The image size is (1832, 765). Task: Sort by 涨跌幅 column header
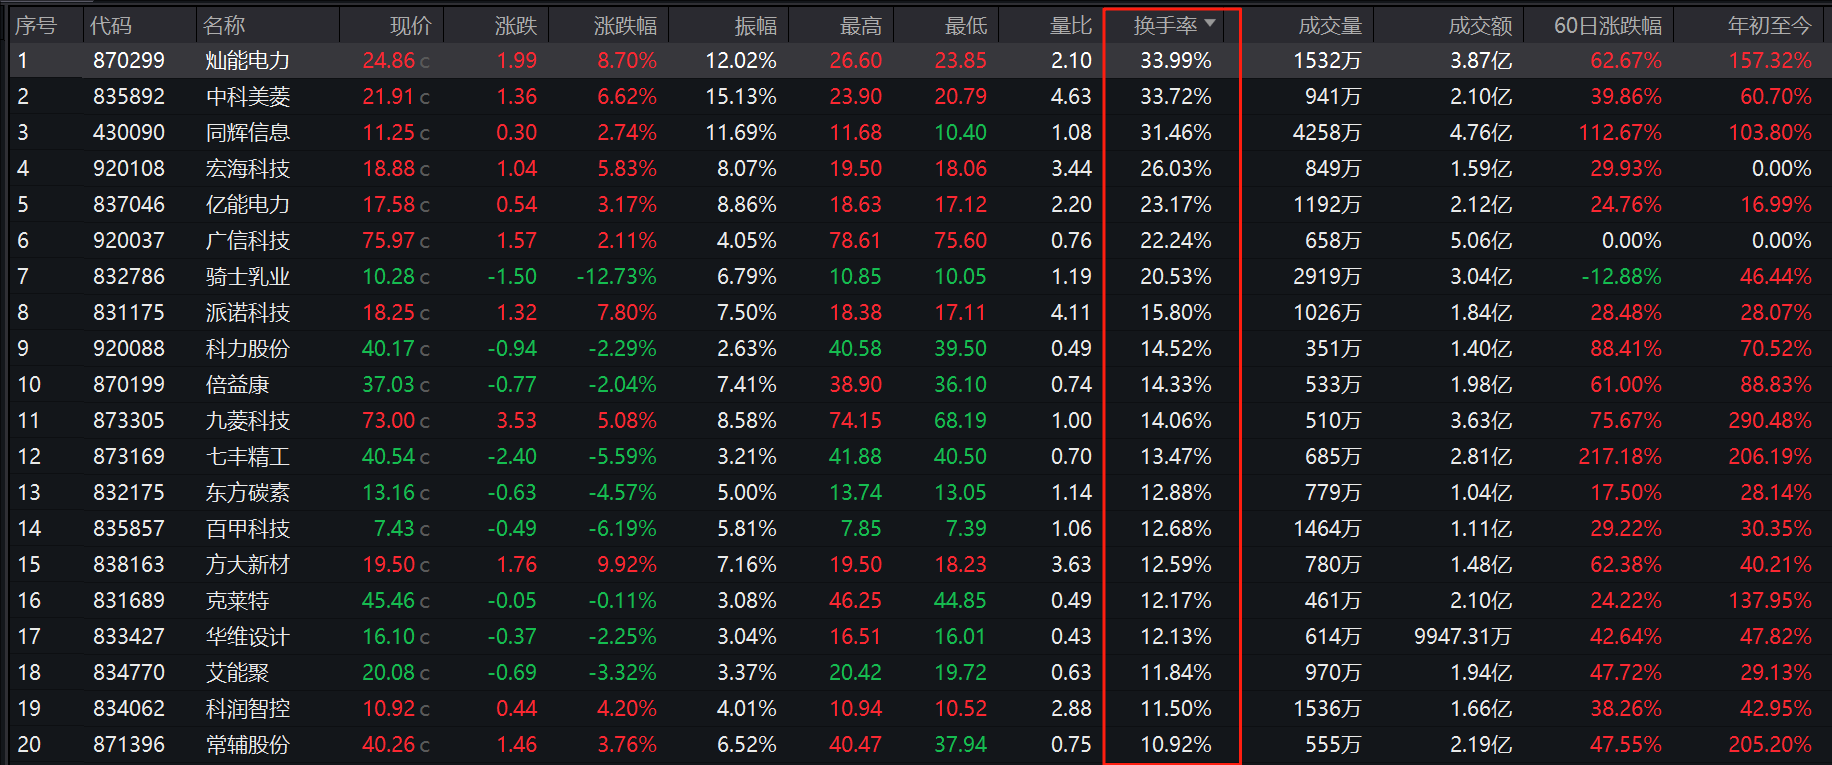tap(625, 26)
